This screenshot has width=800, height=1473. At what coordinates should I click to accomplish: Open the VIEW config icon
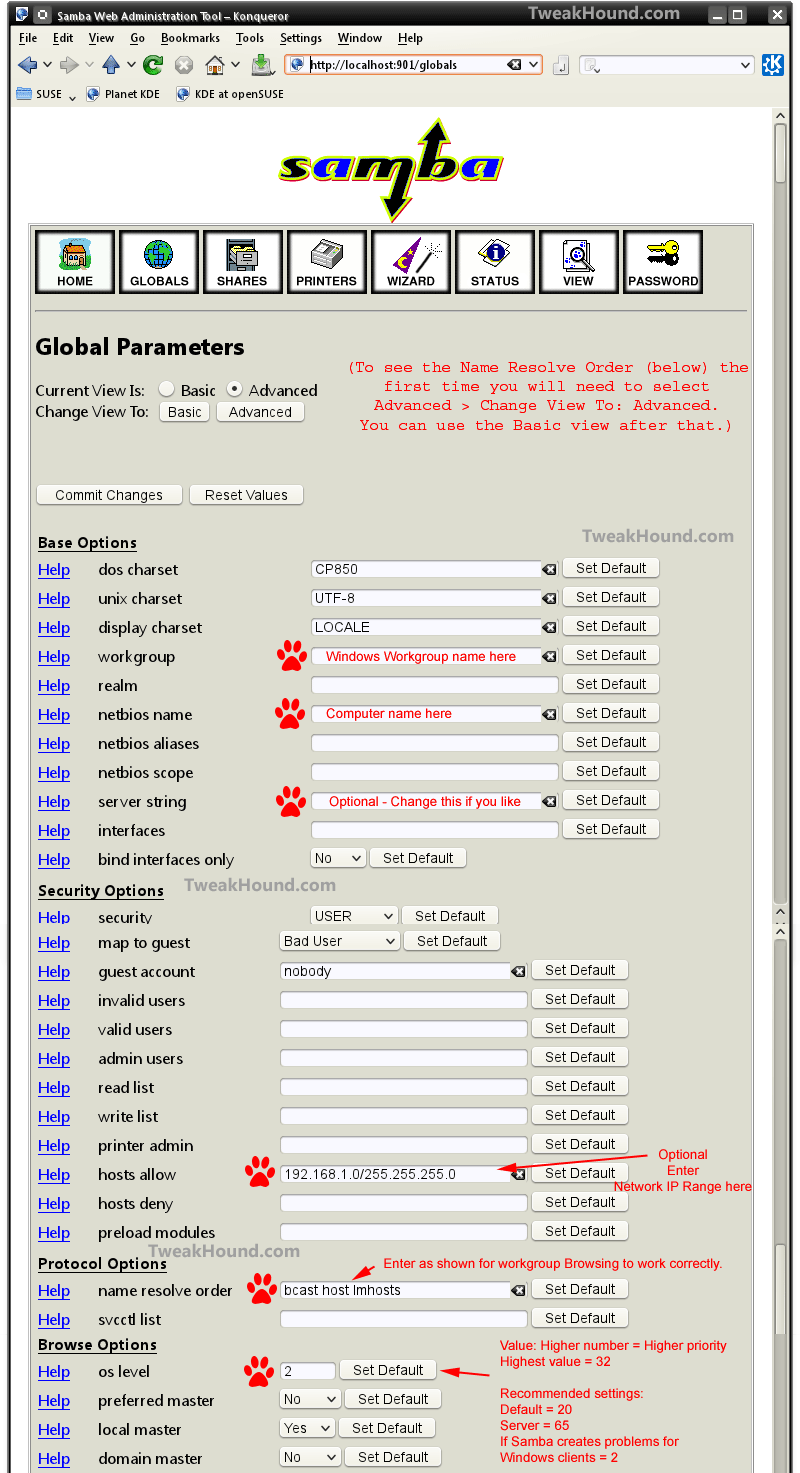[x=579, y=262]
